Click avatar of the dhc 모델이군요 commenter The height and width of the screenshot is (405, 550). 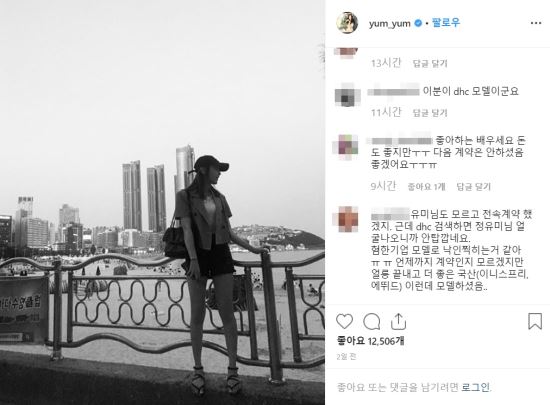point(347,95)
